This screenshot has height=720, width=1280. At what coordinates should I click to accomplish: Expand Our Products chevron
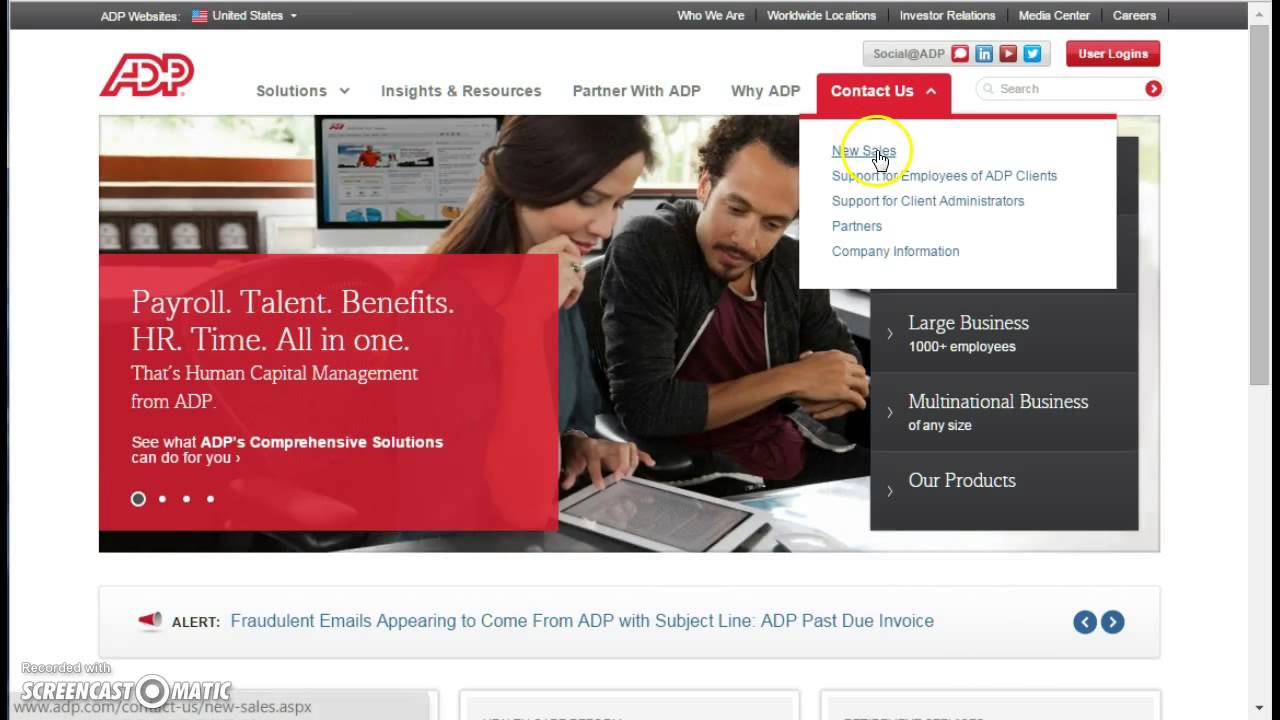(x=890, y=491)
